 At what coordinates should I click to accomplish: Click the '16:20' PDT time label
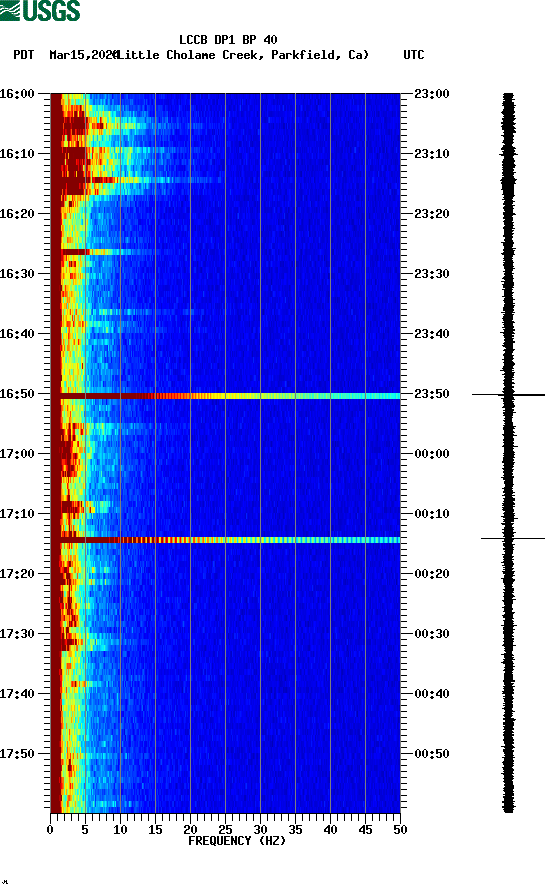[x=17, y=214]
